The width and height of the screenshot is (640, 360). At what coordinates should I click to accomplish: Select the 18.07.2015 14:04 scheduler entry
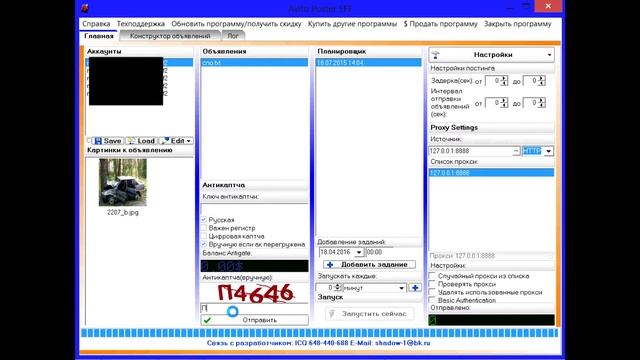click(369, 62)
